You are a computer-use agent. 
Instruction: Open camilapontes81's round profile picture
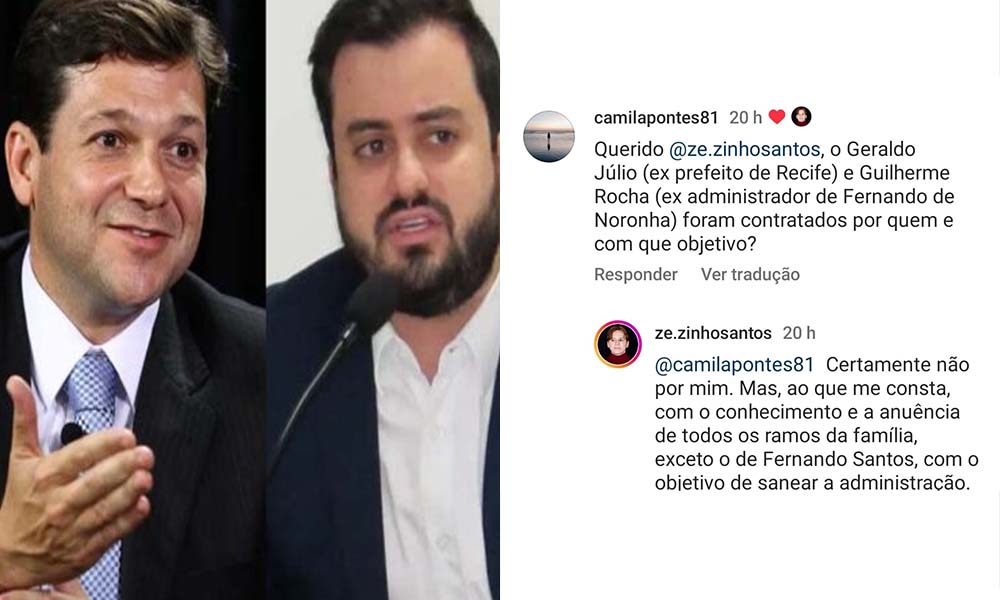(548, 136)
